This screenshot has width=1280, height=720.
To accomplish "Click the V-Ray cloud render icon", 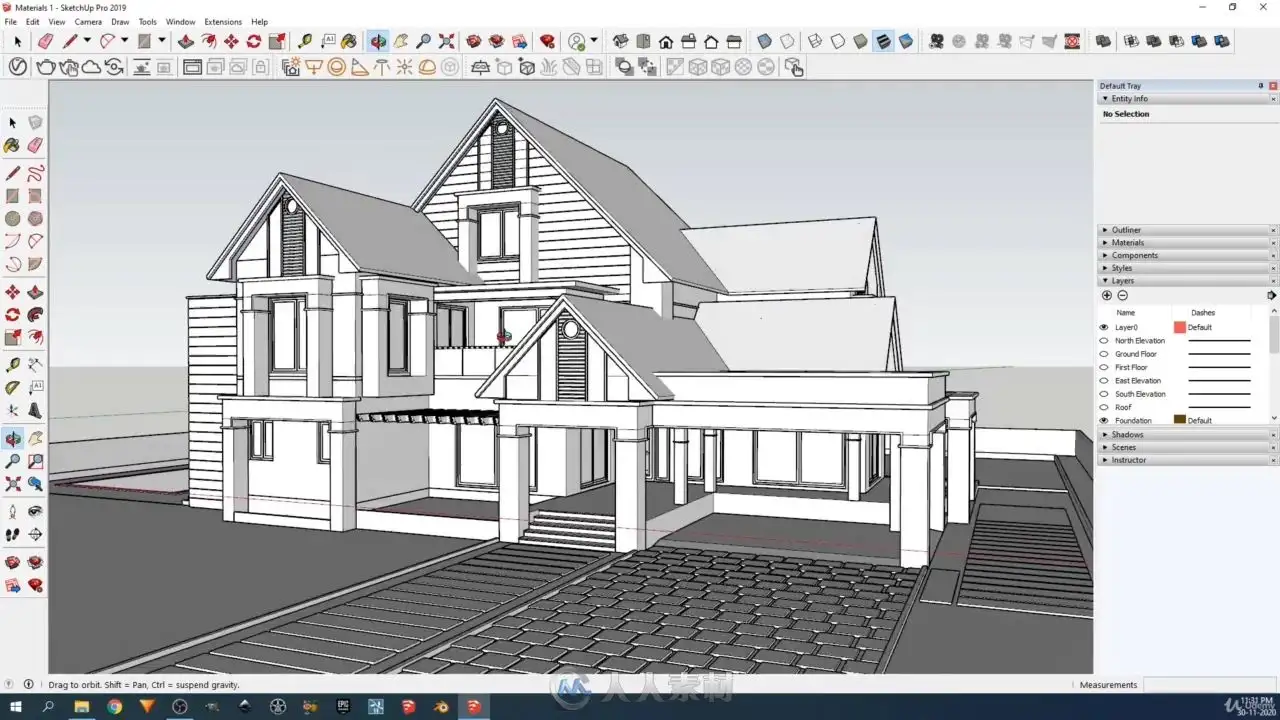I will coord(91,67).
